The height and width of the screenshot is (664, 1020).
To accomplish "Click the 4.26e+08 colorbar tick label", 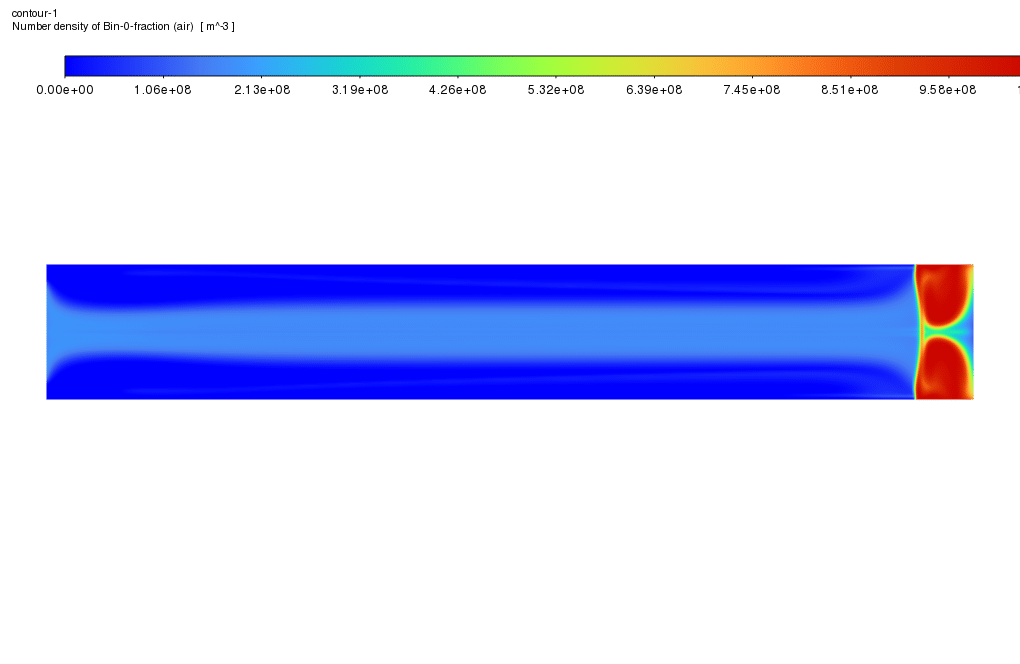I will pos(457,90).
